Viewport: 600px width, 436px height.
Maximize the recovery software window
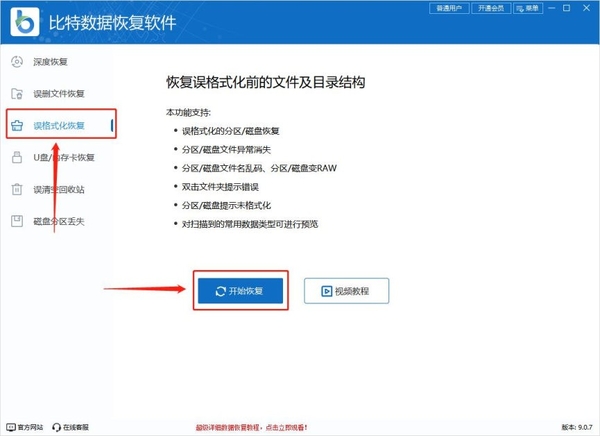pyautogui.click(x=567, y=8)
